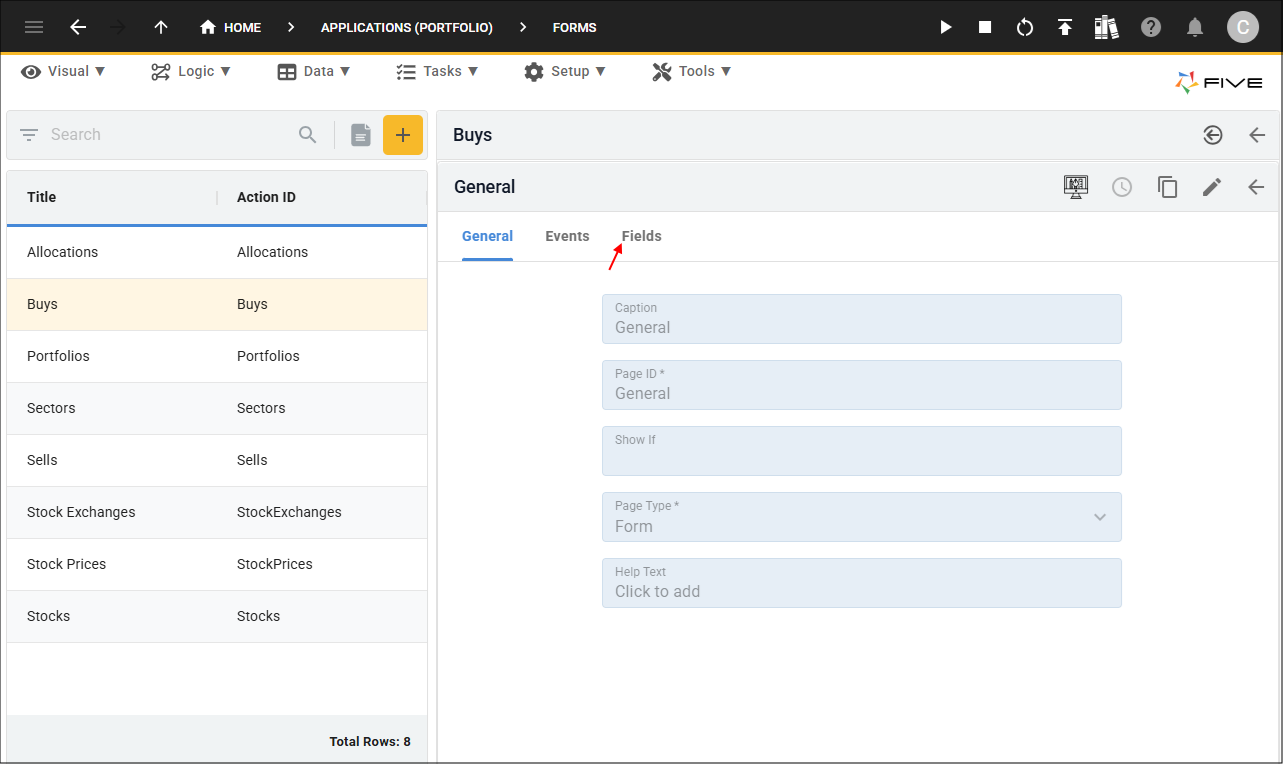Image resolution: width=1283 pixels, height=764 pixels.
Task: Open the Visual menu
Action: [x=64, y=71]
